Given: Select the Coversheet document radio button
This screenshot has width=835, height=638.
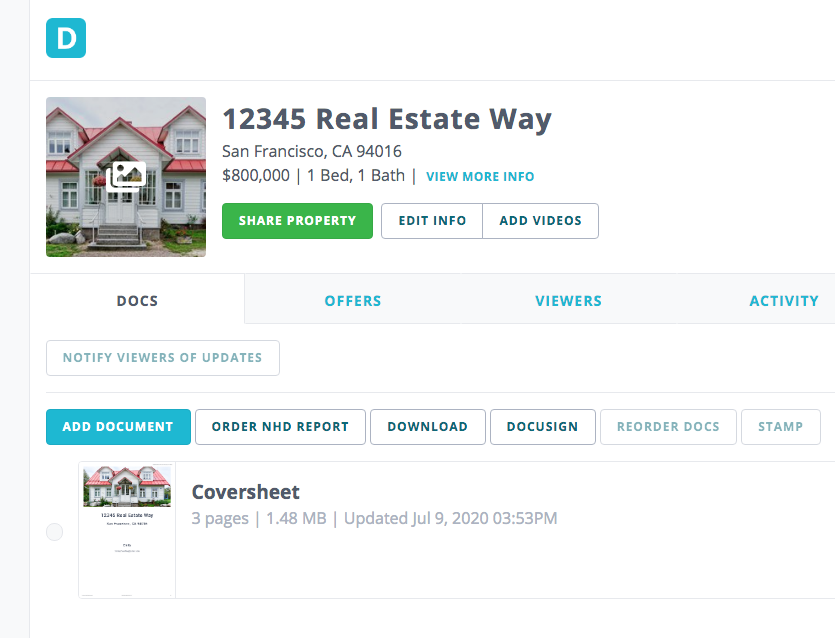Looking at the screenshot, I should pyautogui.click(x=54, y=531).
